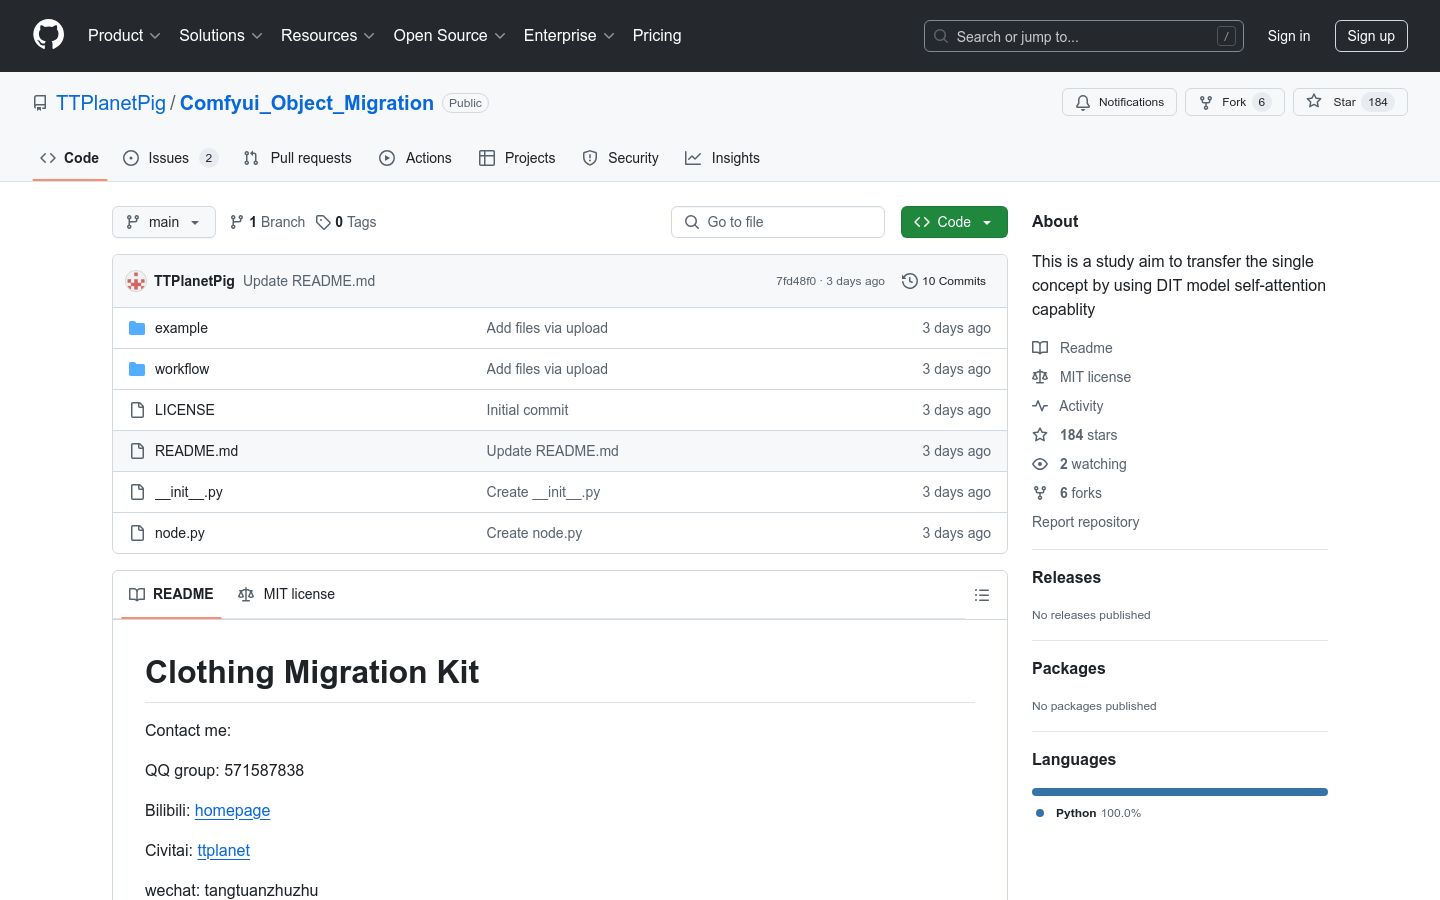The width and height of the screenshot is (1440, 900).
Task: Open the Bilibili homepage link
Action: point(232,810)
